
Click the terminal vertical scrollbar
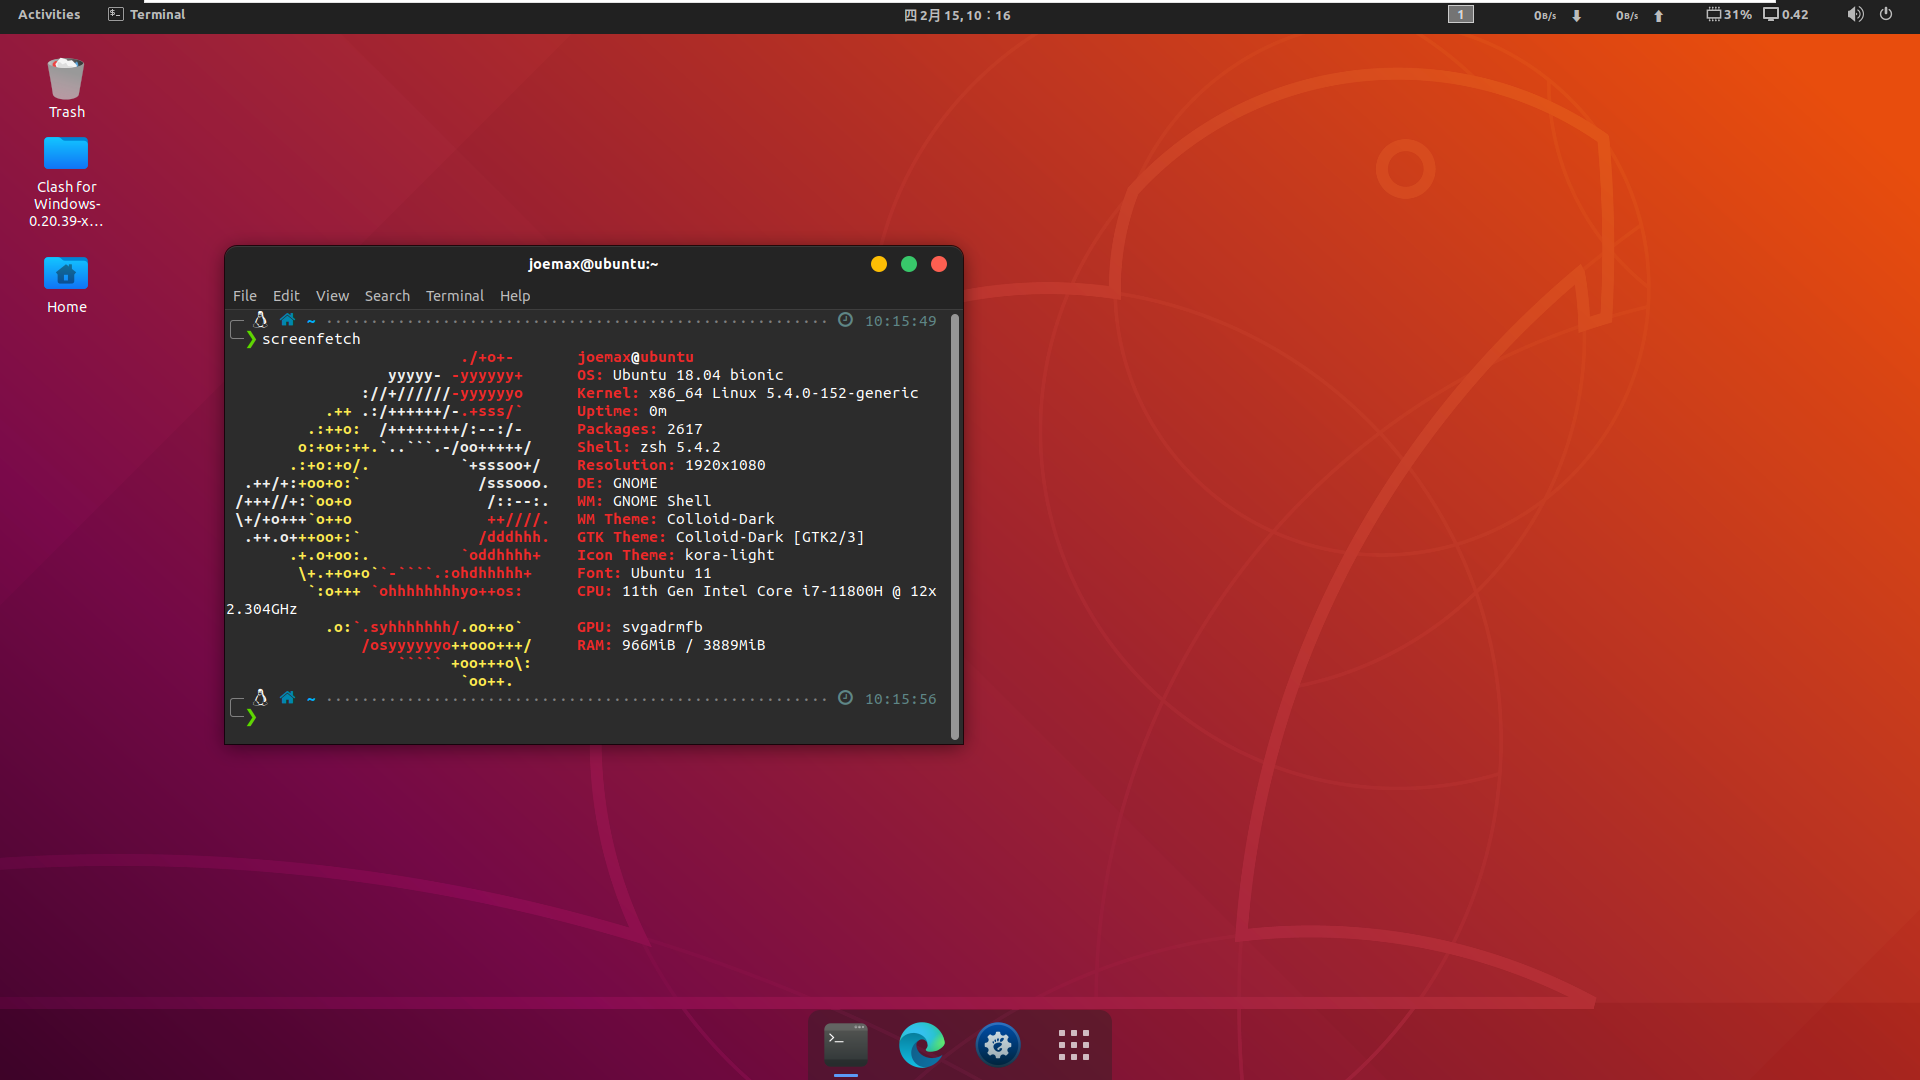click(955, 526)
